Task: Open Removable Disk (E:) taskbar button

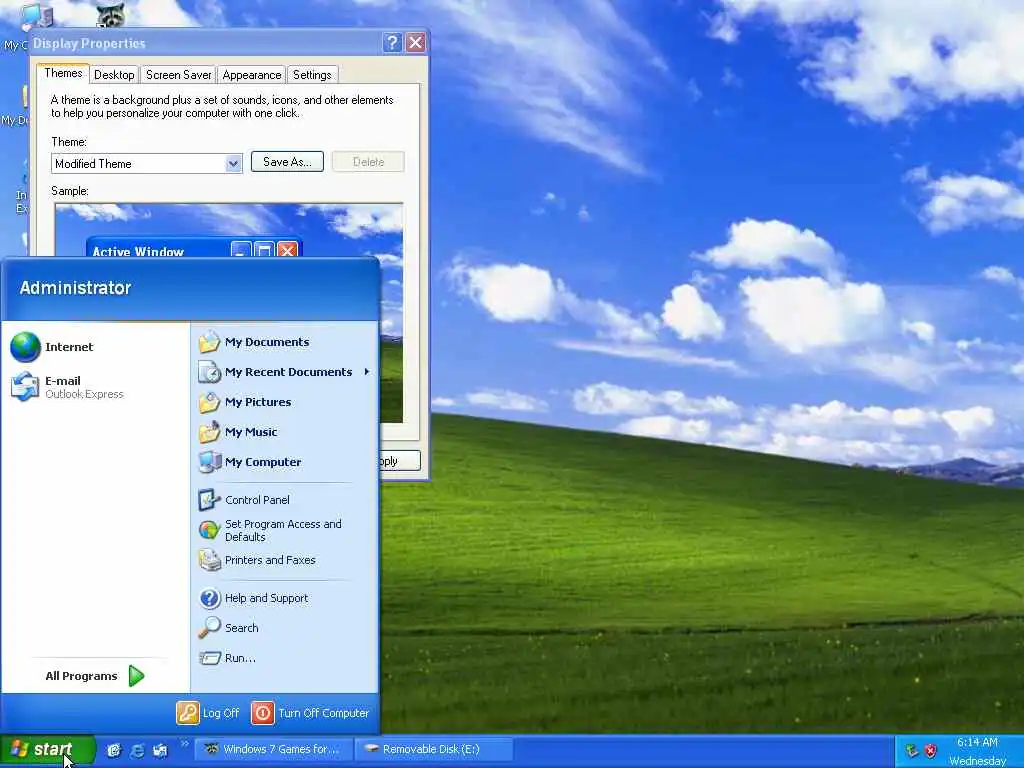Action: (x=433, y=750)
